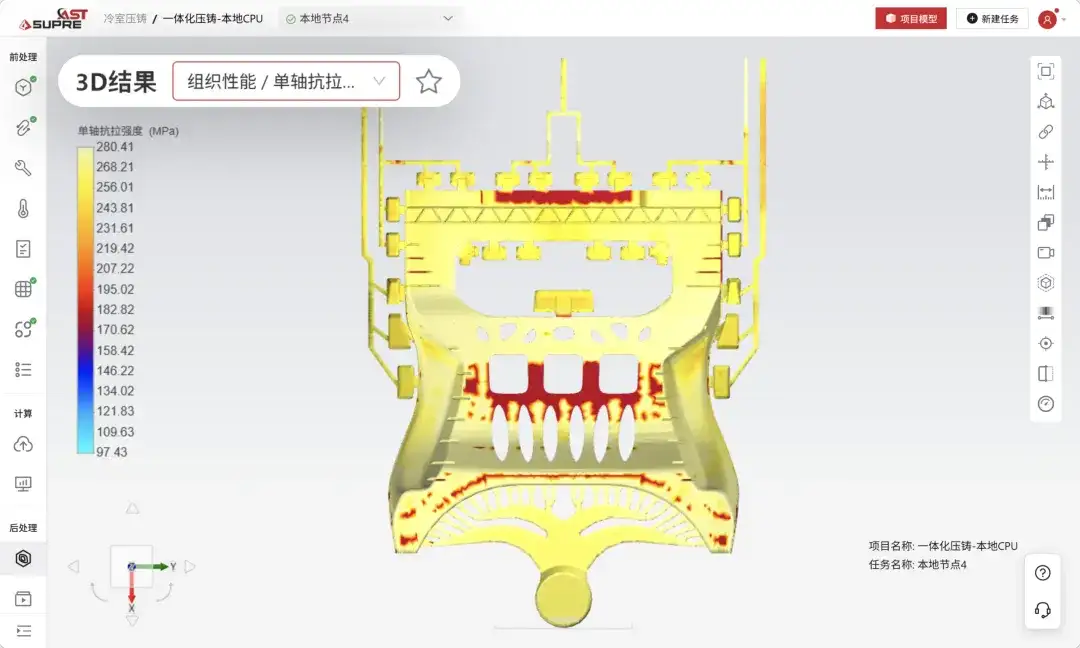Screen dimensions: 1080x648
Task: Click the left triangle view rotation arrow
Action: pos(74,567)
